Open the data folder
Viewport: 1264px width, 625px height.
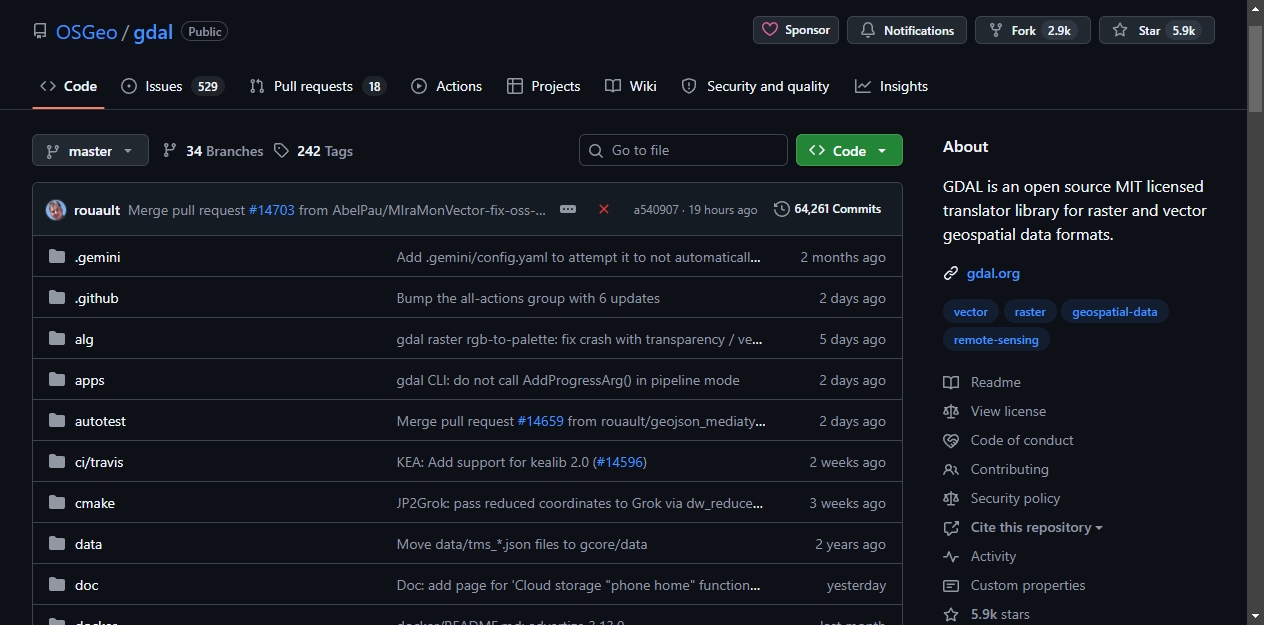click(88, 544)
